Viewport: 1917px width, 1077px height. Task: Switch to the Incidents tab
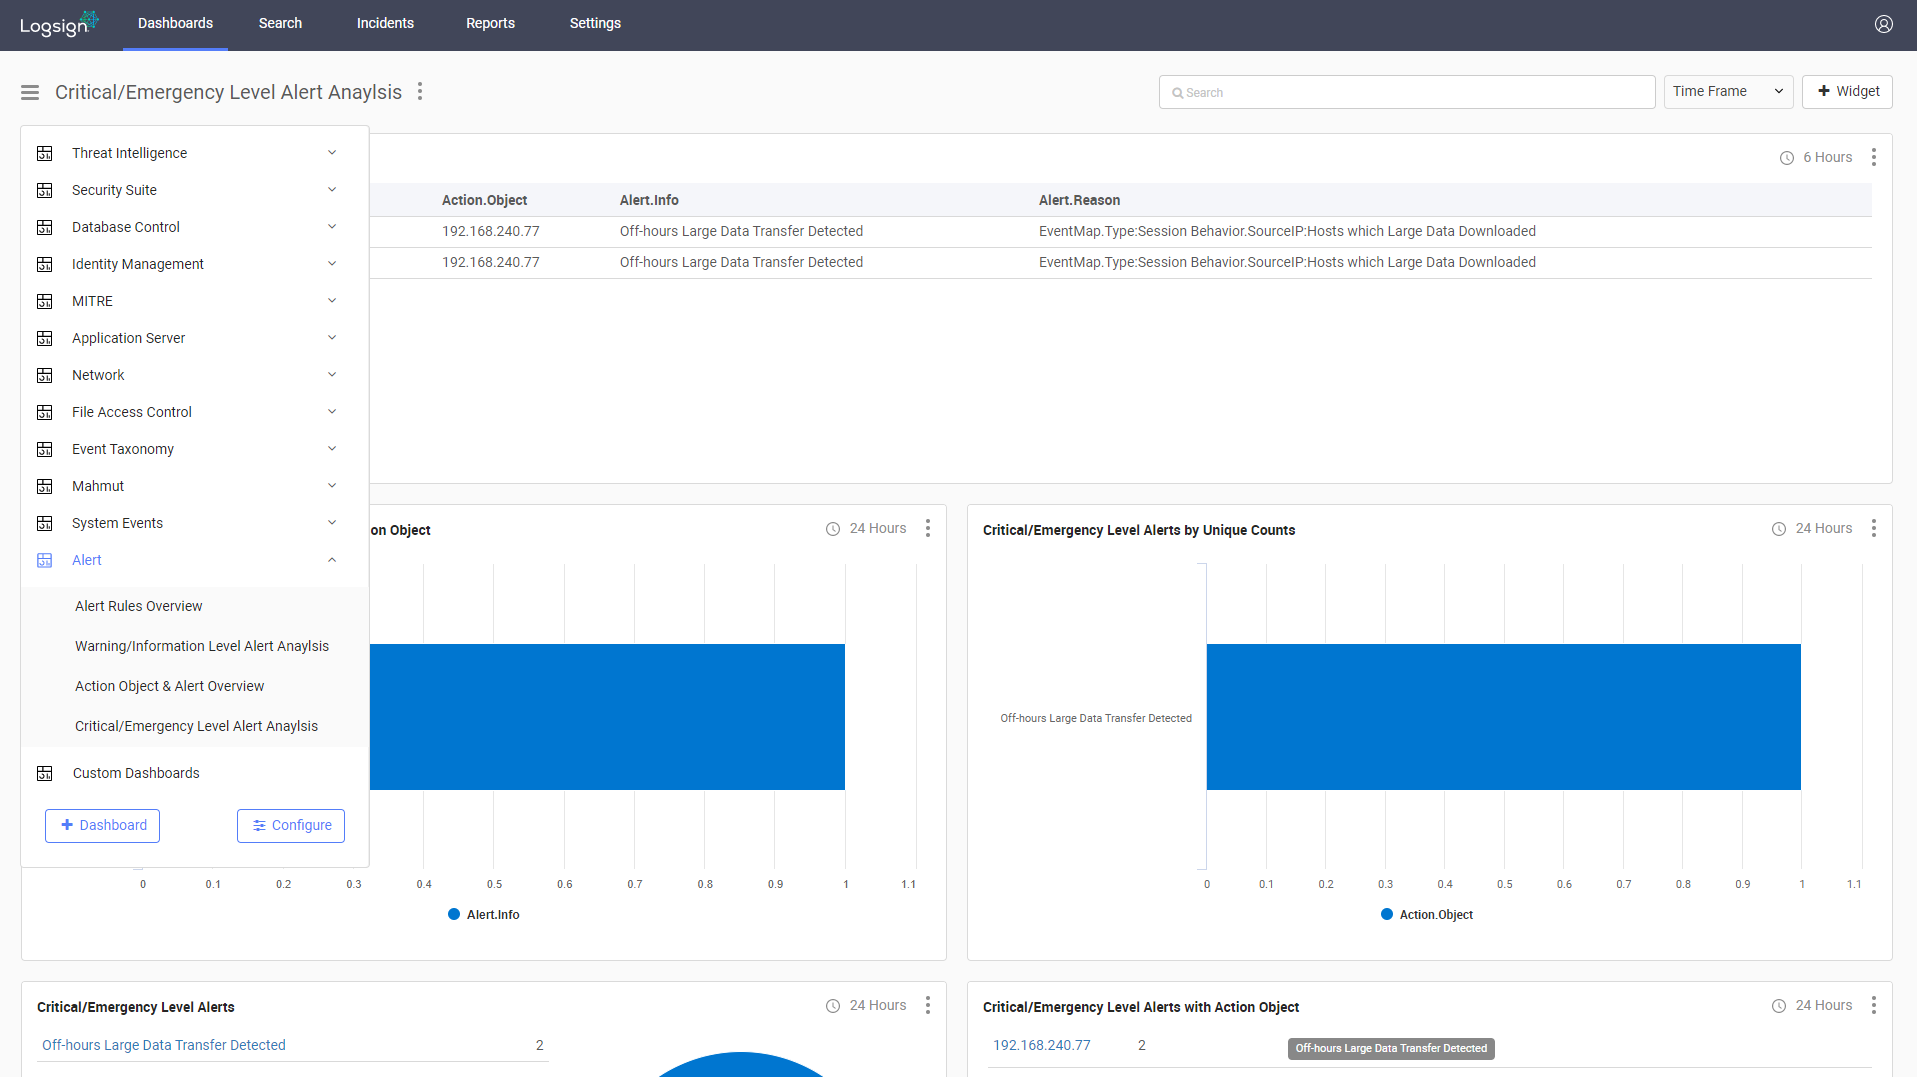385,23
